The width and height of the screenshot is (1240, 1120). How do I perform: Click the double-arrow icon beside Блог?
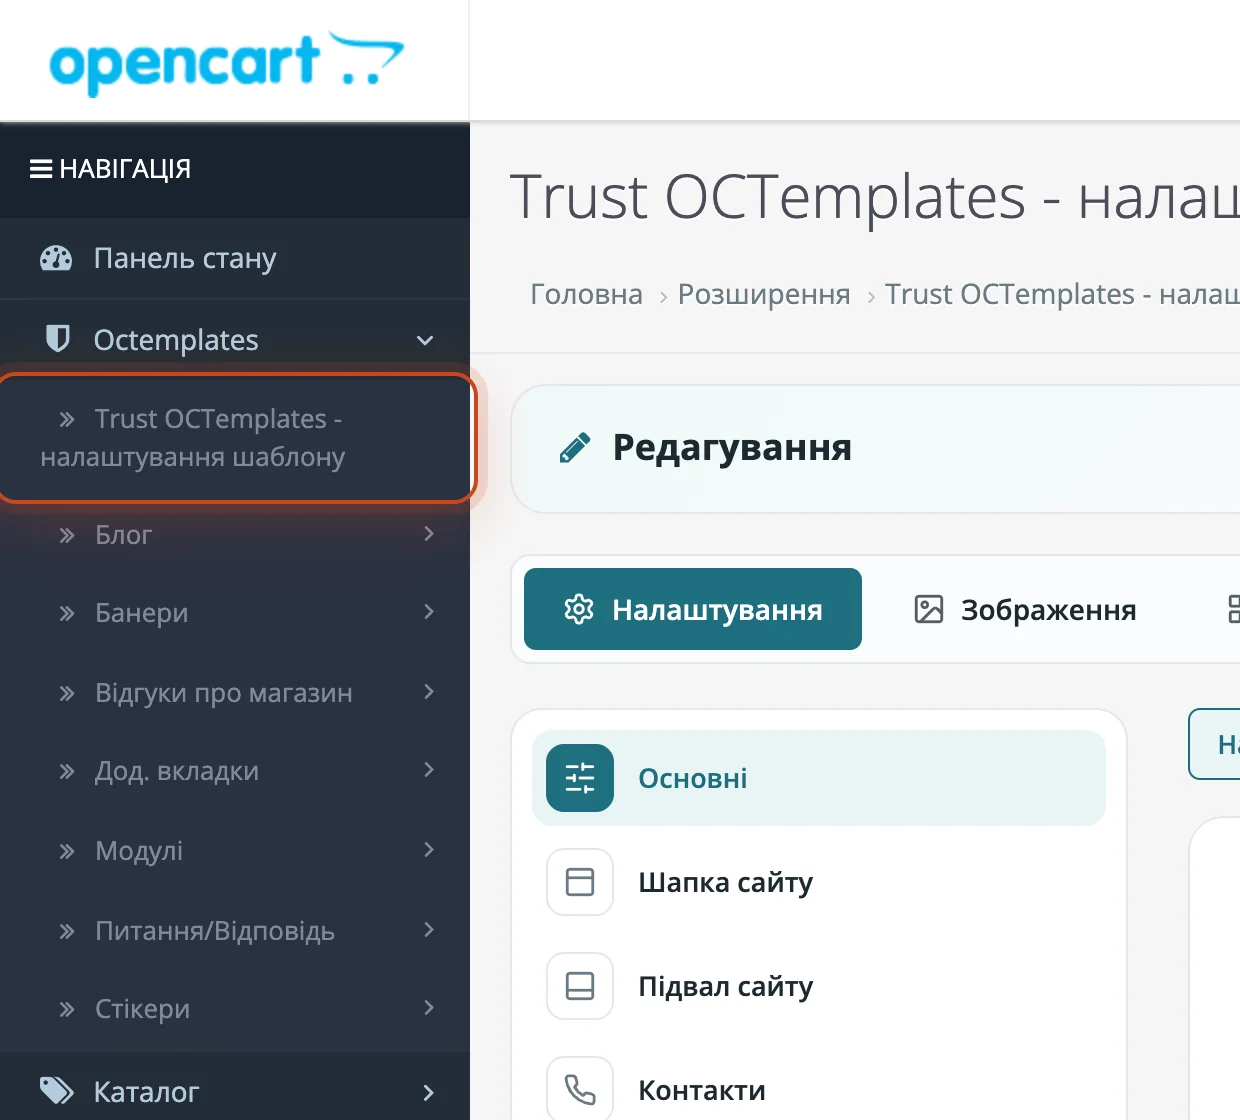click(x=67, y=535)
